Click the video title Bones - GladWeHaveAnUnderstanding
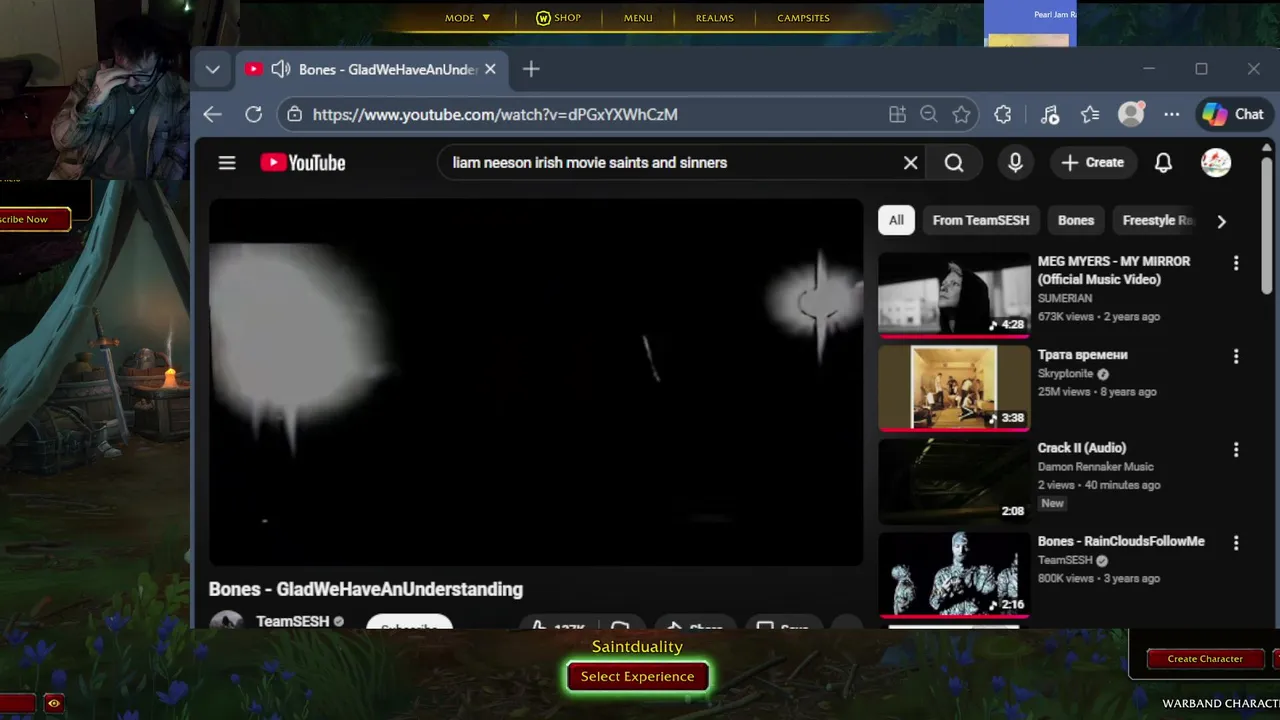Image resolution: width=1280 pixels, height=720 pixels. point(366,589)
